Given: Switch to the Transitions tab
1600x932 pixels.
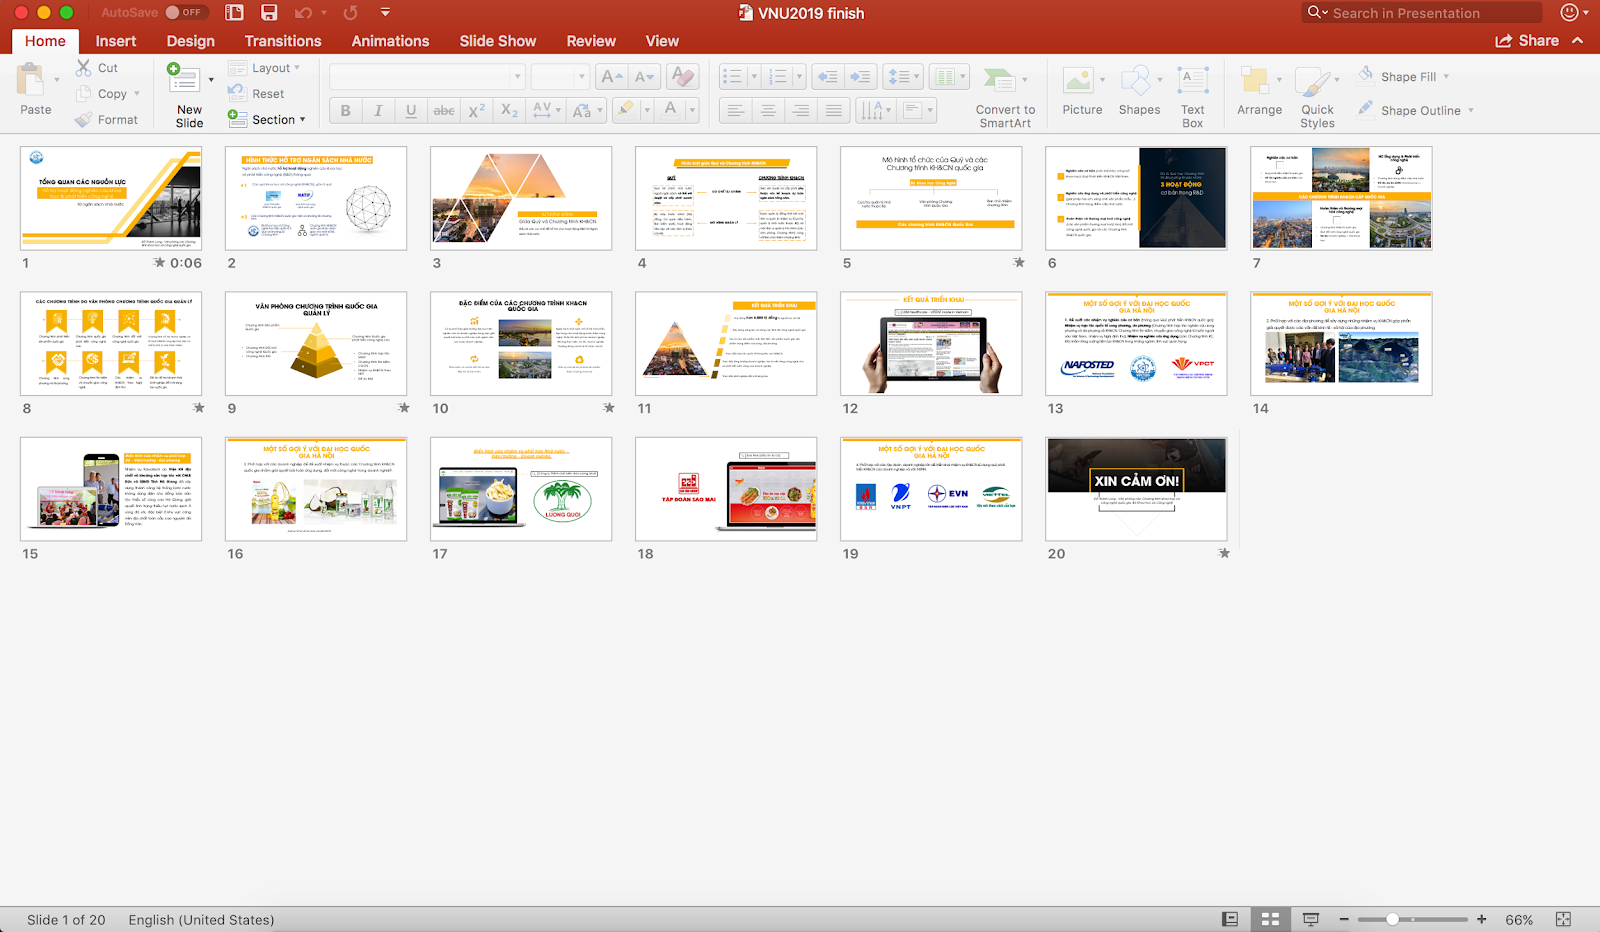Looking at the screenshot, I should coord(283,41).
